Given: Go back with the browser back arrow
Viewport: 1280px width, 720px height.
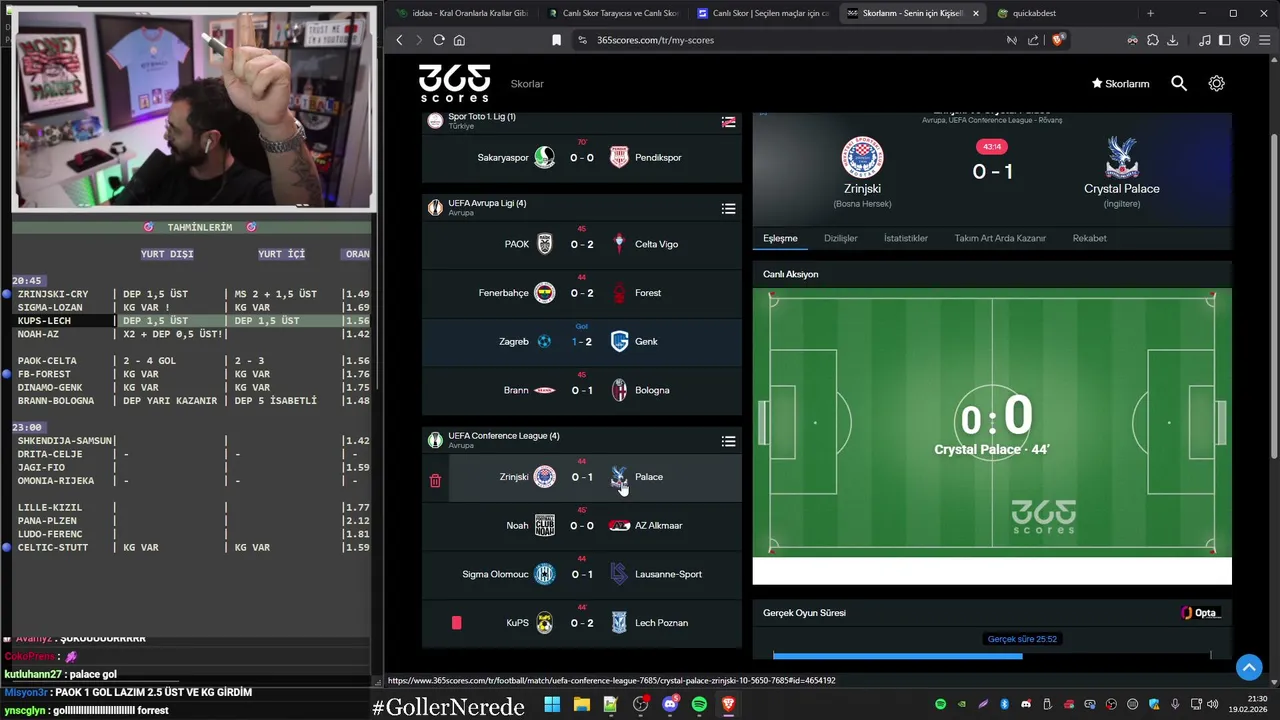Looking at the screenshot, I should point(399,40).
